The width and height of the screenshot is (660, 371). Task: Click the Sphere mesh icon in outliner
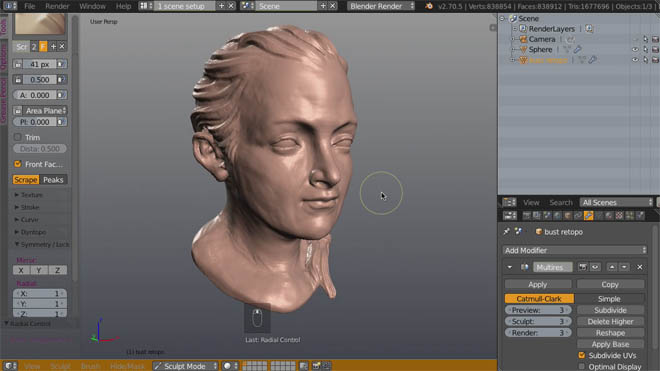523,50
